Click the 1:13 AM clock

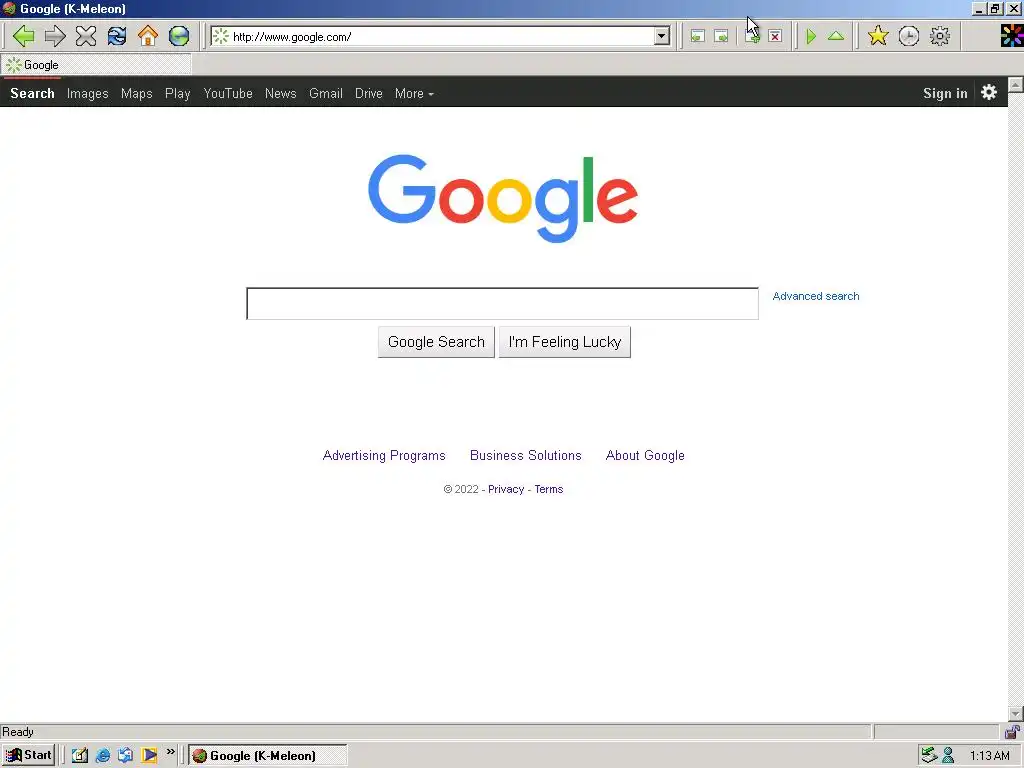pyautogui.click(x=989, y=756)
